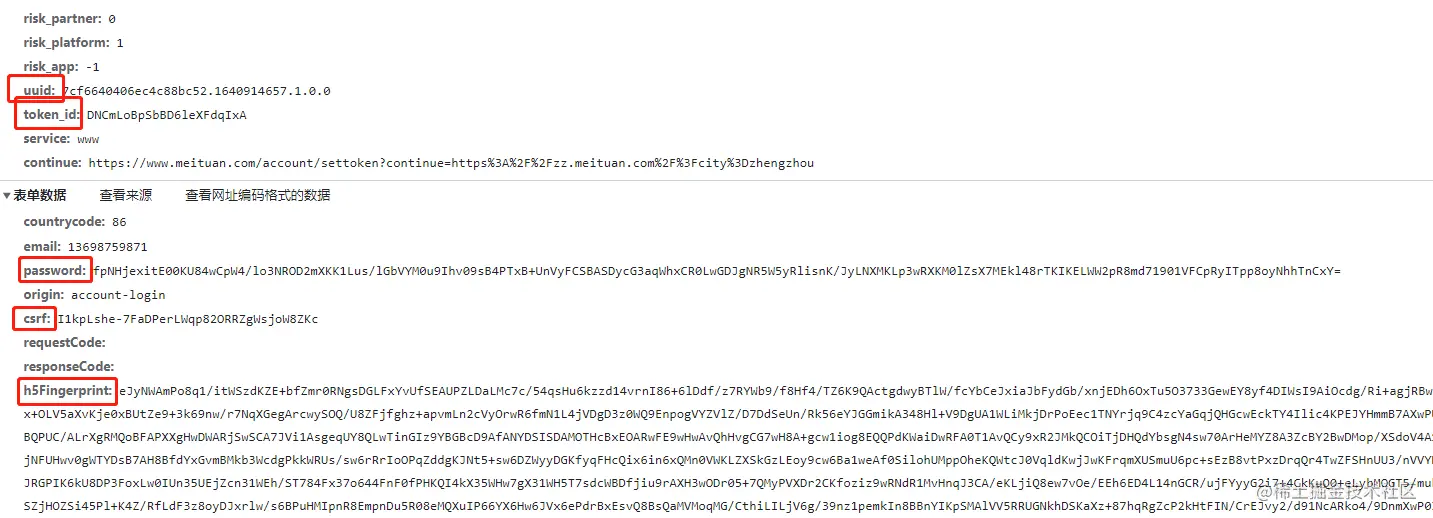The image size is (1433, 518).
Task: Click the 表单数据 section header
Action: (x=40, y=196)
